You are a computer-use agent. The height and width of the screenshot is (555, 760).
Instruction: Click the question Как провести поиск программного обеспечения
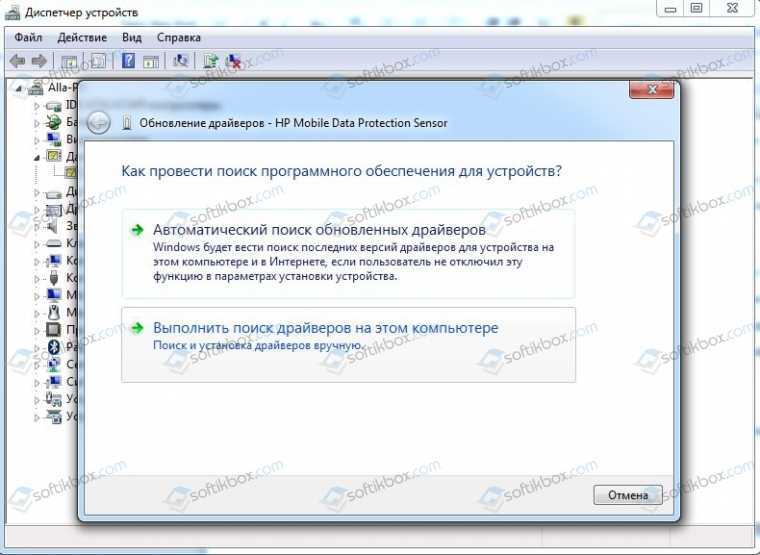(x=341, y=171)
